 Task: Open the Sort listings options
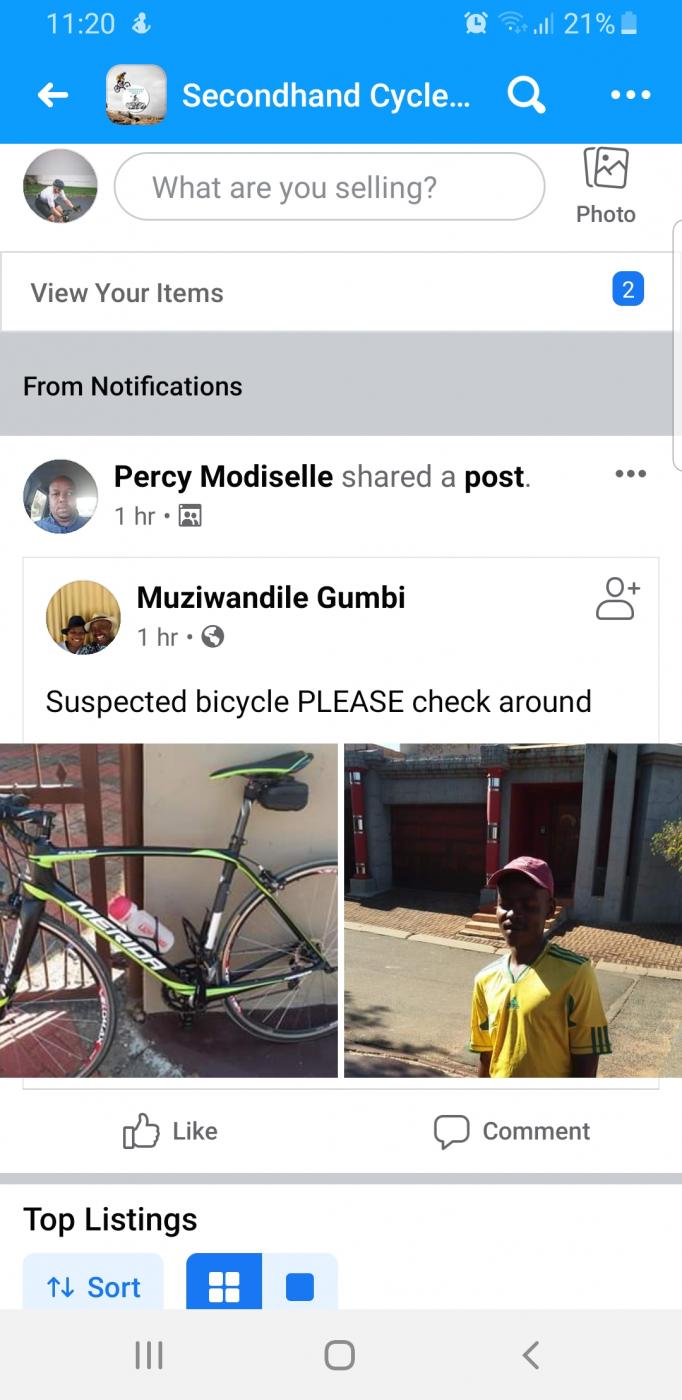(x=93, y=1286)
